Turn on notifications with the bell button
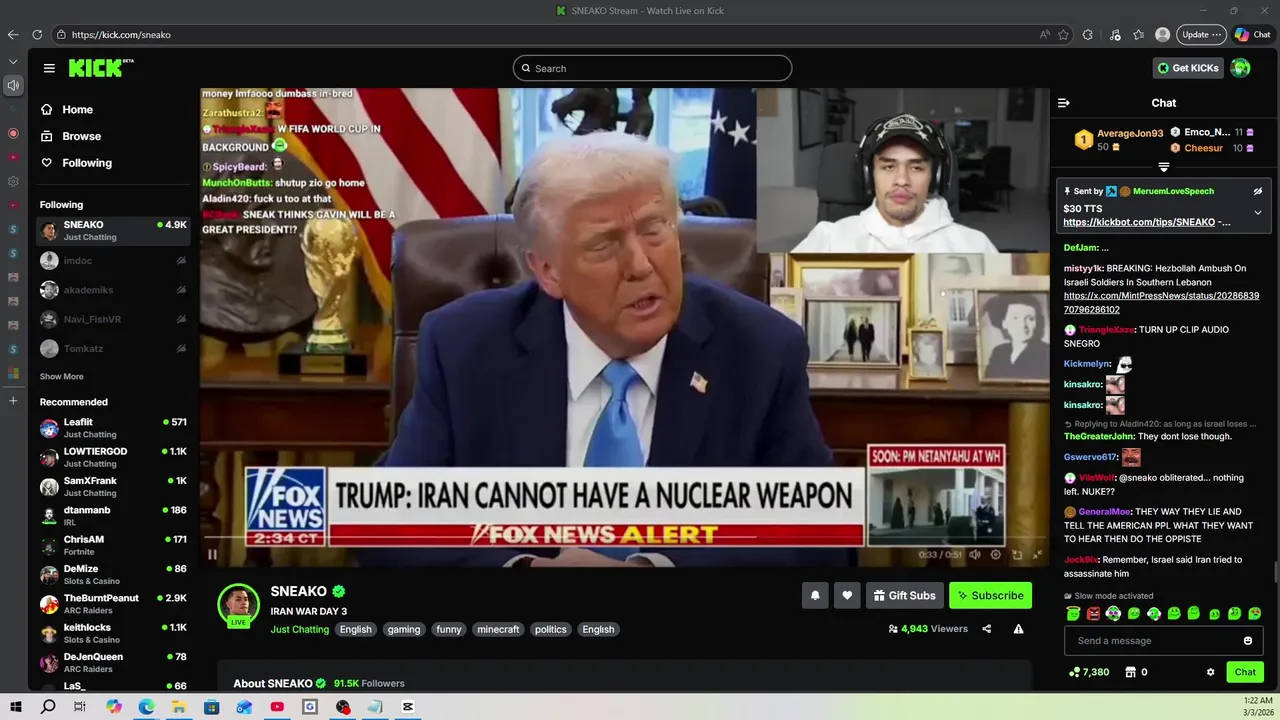Image resolution: width=1280 pixels, height=720 pixels. tap(815, 595)
